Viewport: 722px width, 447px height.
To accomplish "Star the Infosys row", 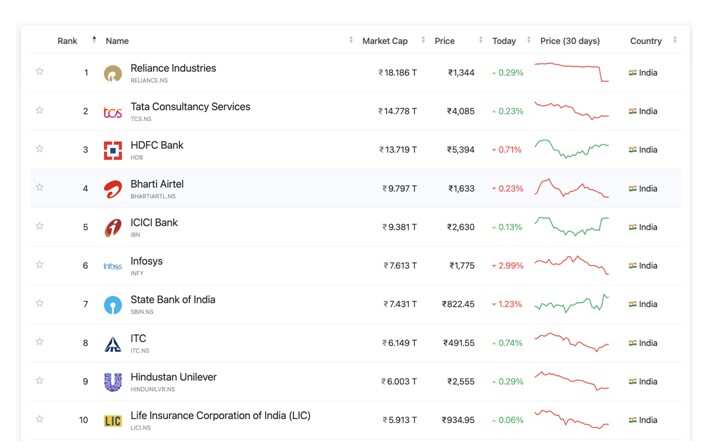I will click(40, 265).
